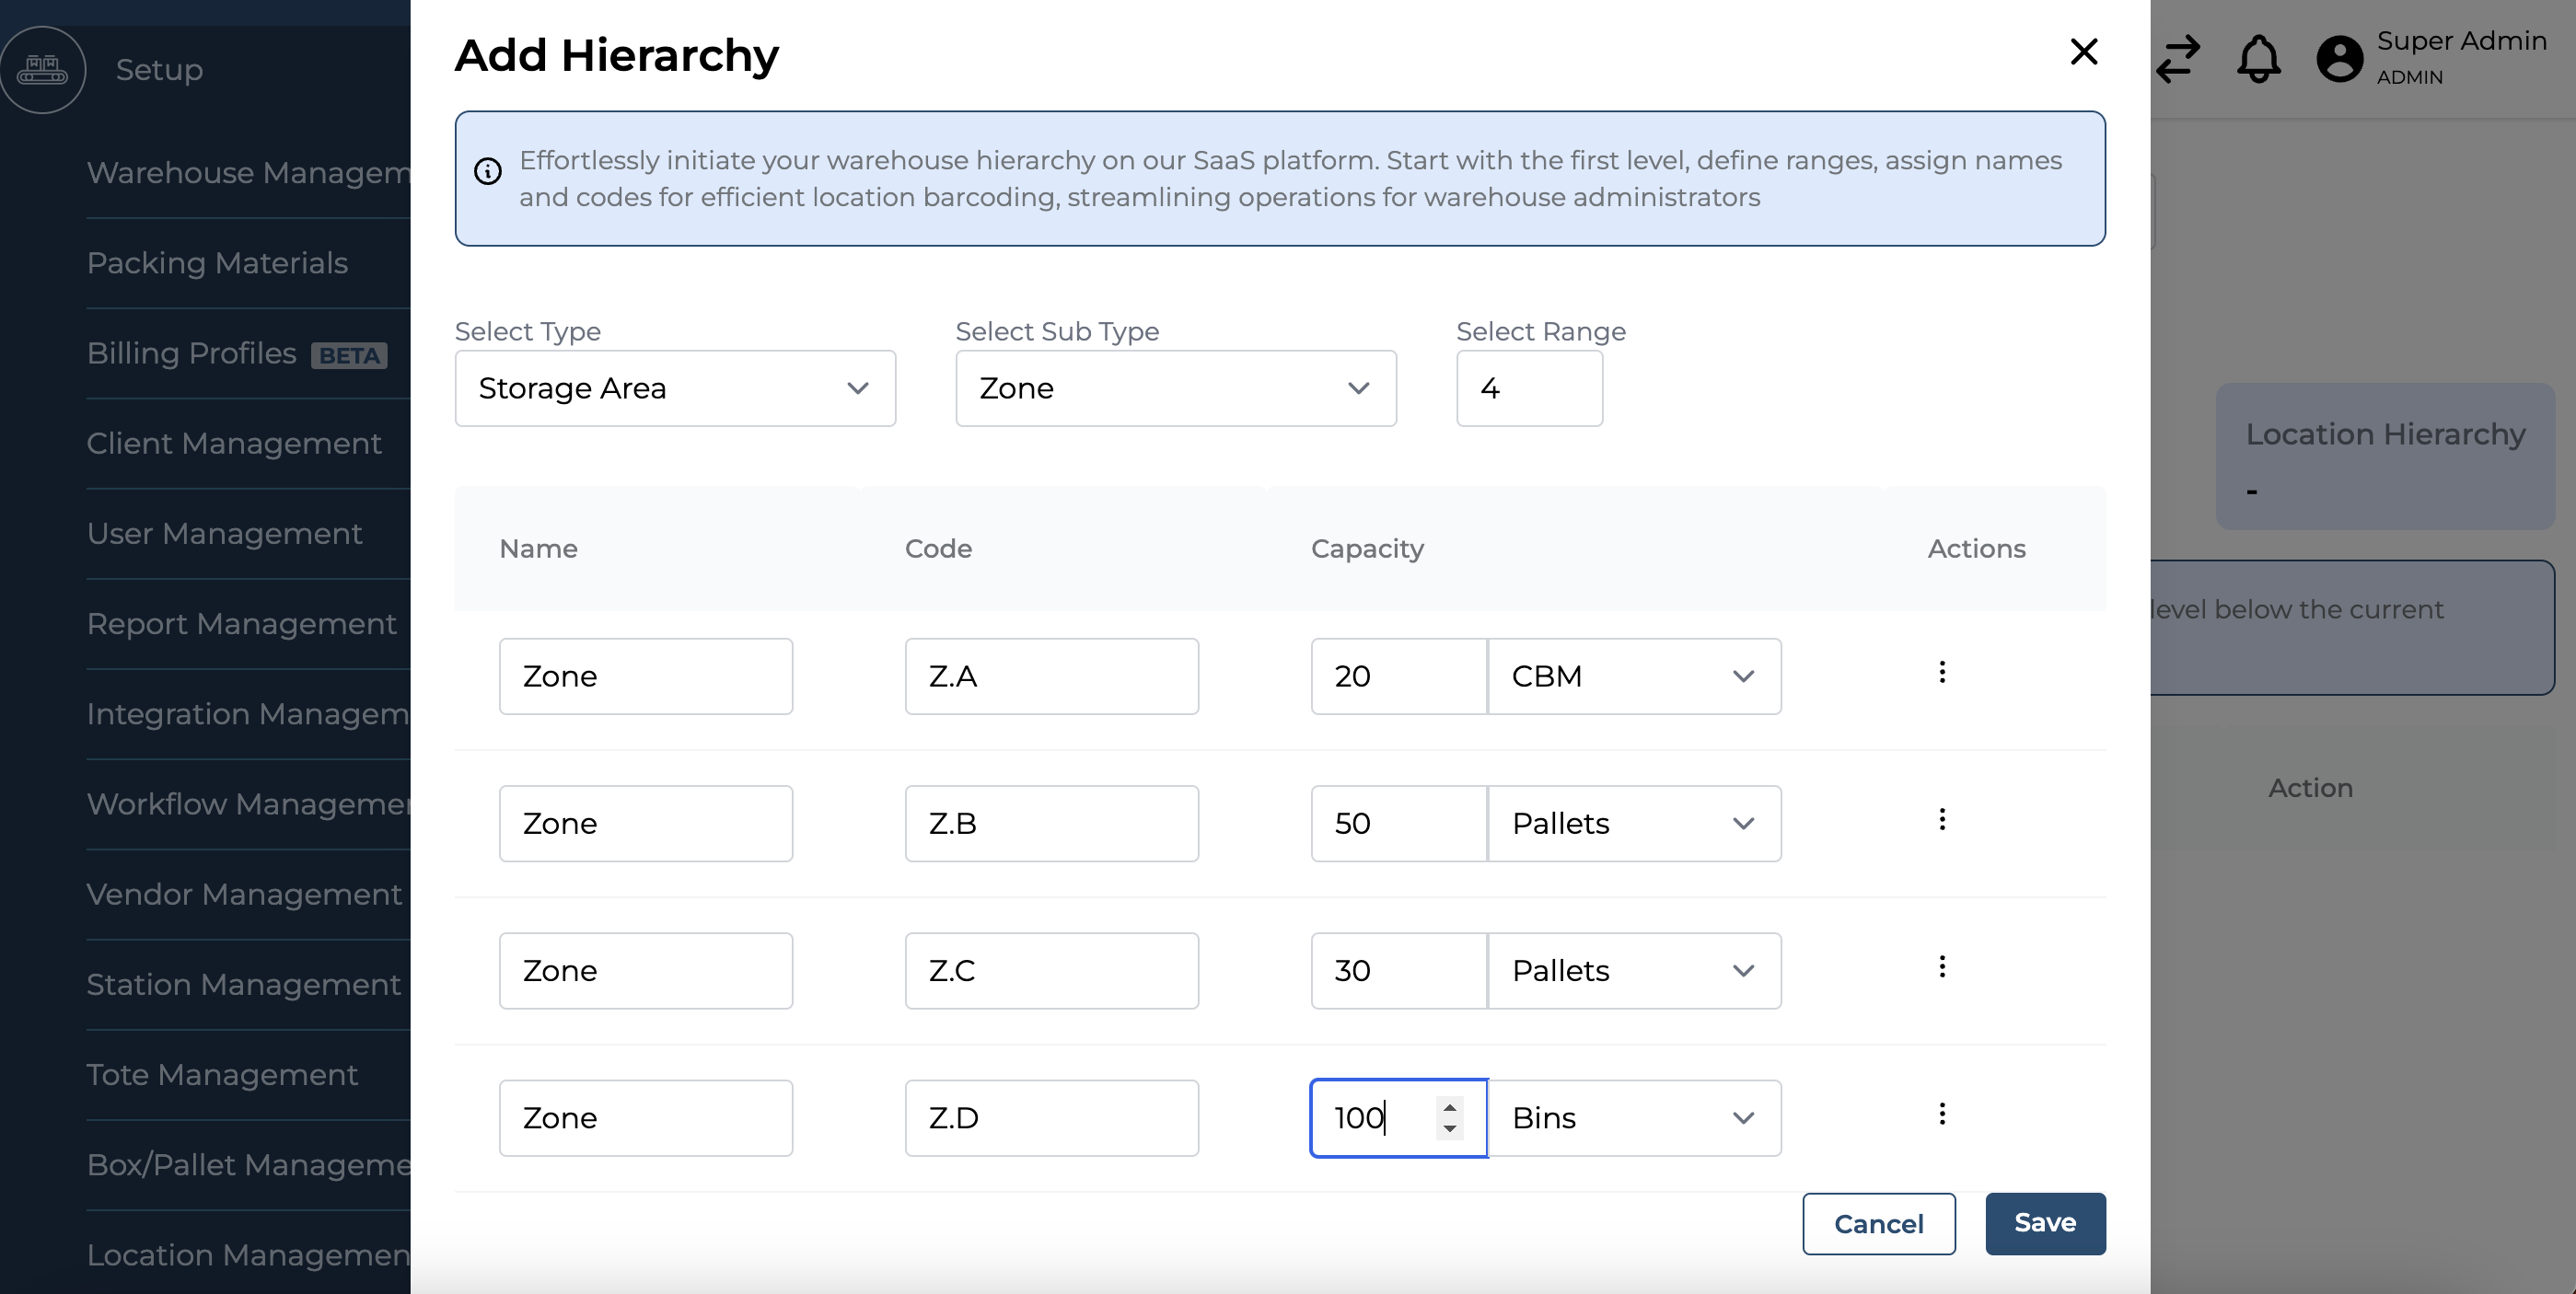Click the Save button
Viewport: 2576px width, 1294px height.
click(x=2043, y=1223)
